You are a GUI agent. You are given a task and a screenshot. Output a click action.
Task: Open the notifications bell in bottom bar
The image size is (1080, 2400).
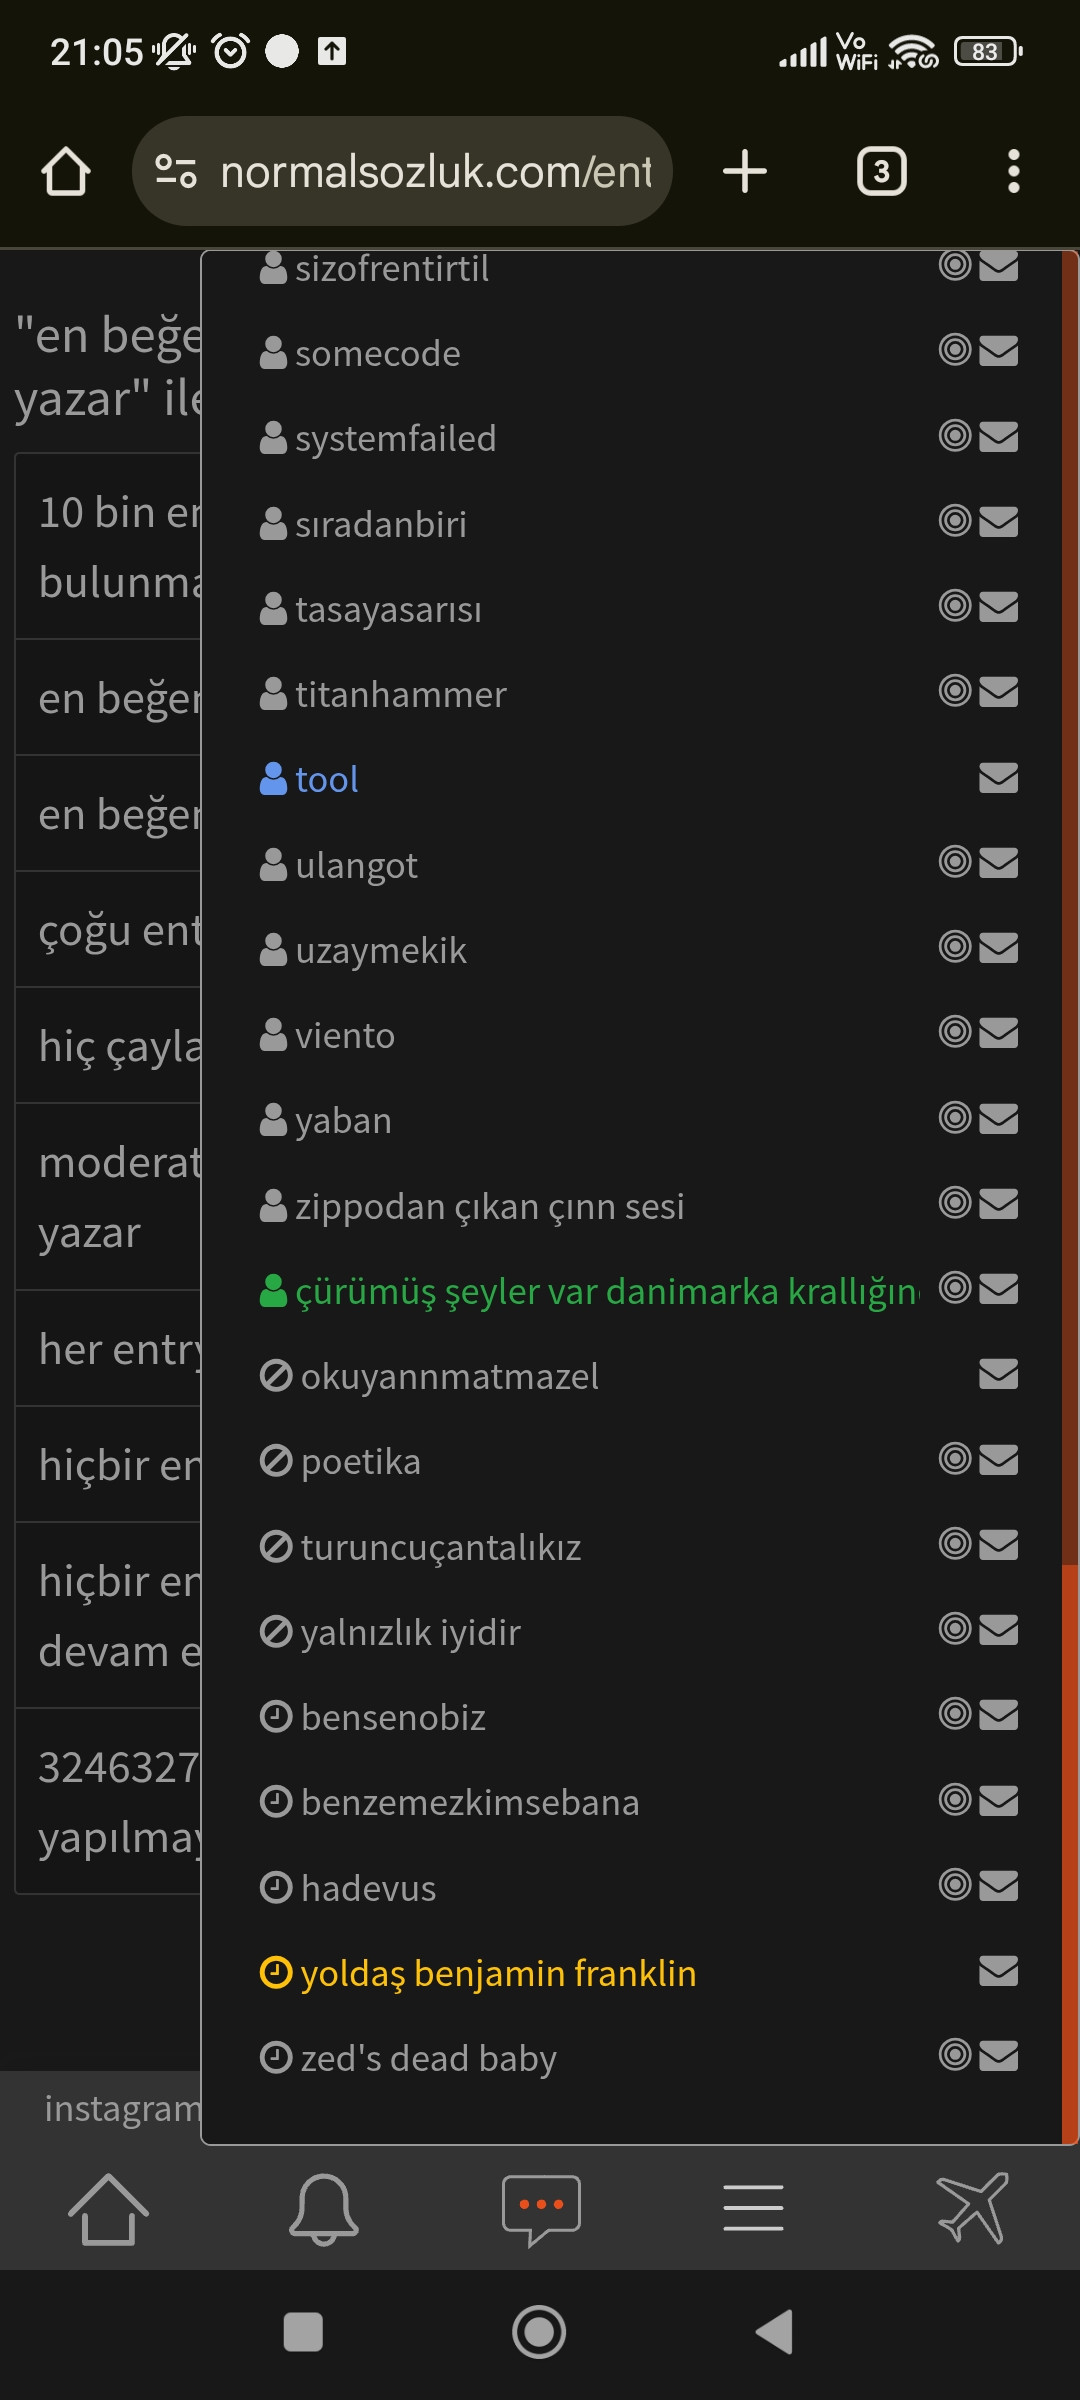coord(323,2208)
